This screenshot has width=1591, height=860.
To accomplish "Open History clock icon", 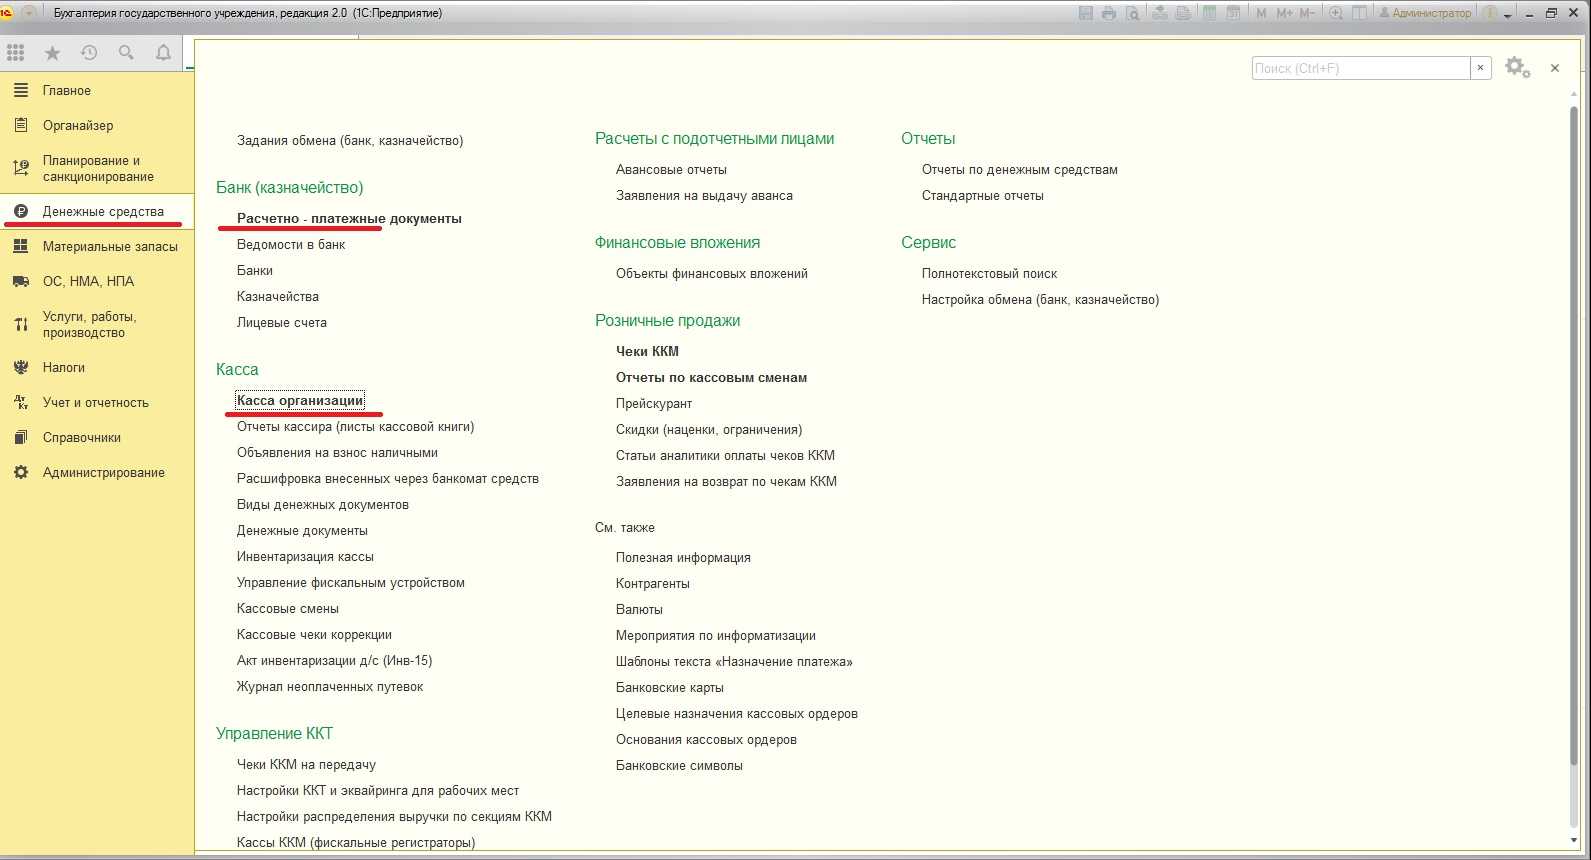I will [89, 53].
